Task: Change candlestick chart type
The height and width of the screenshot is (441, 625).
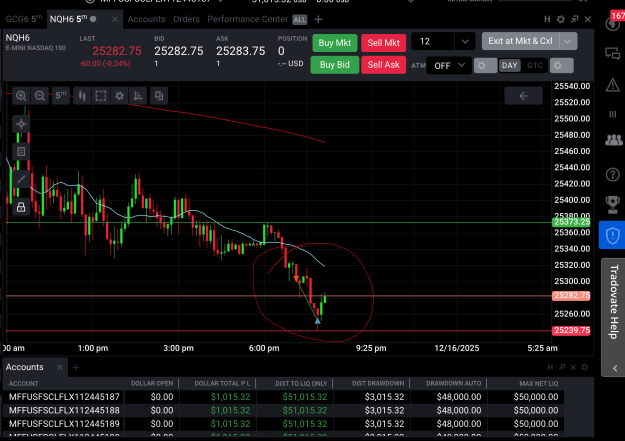Action: (82, 96)
